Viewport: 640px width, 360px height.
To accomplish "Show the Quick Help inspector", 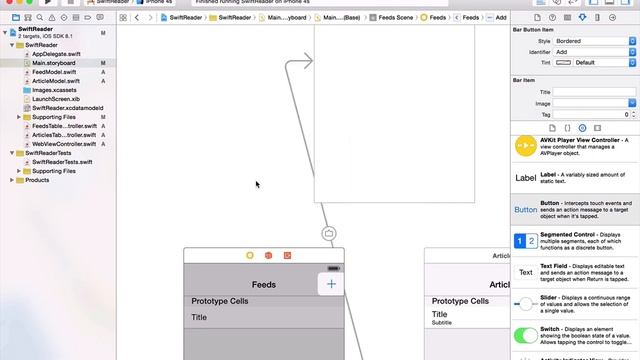I will click(552, 18).
